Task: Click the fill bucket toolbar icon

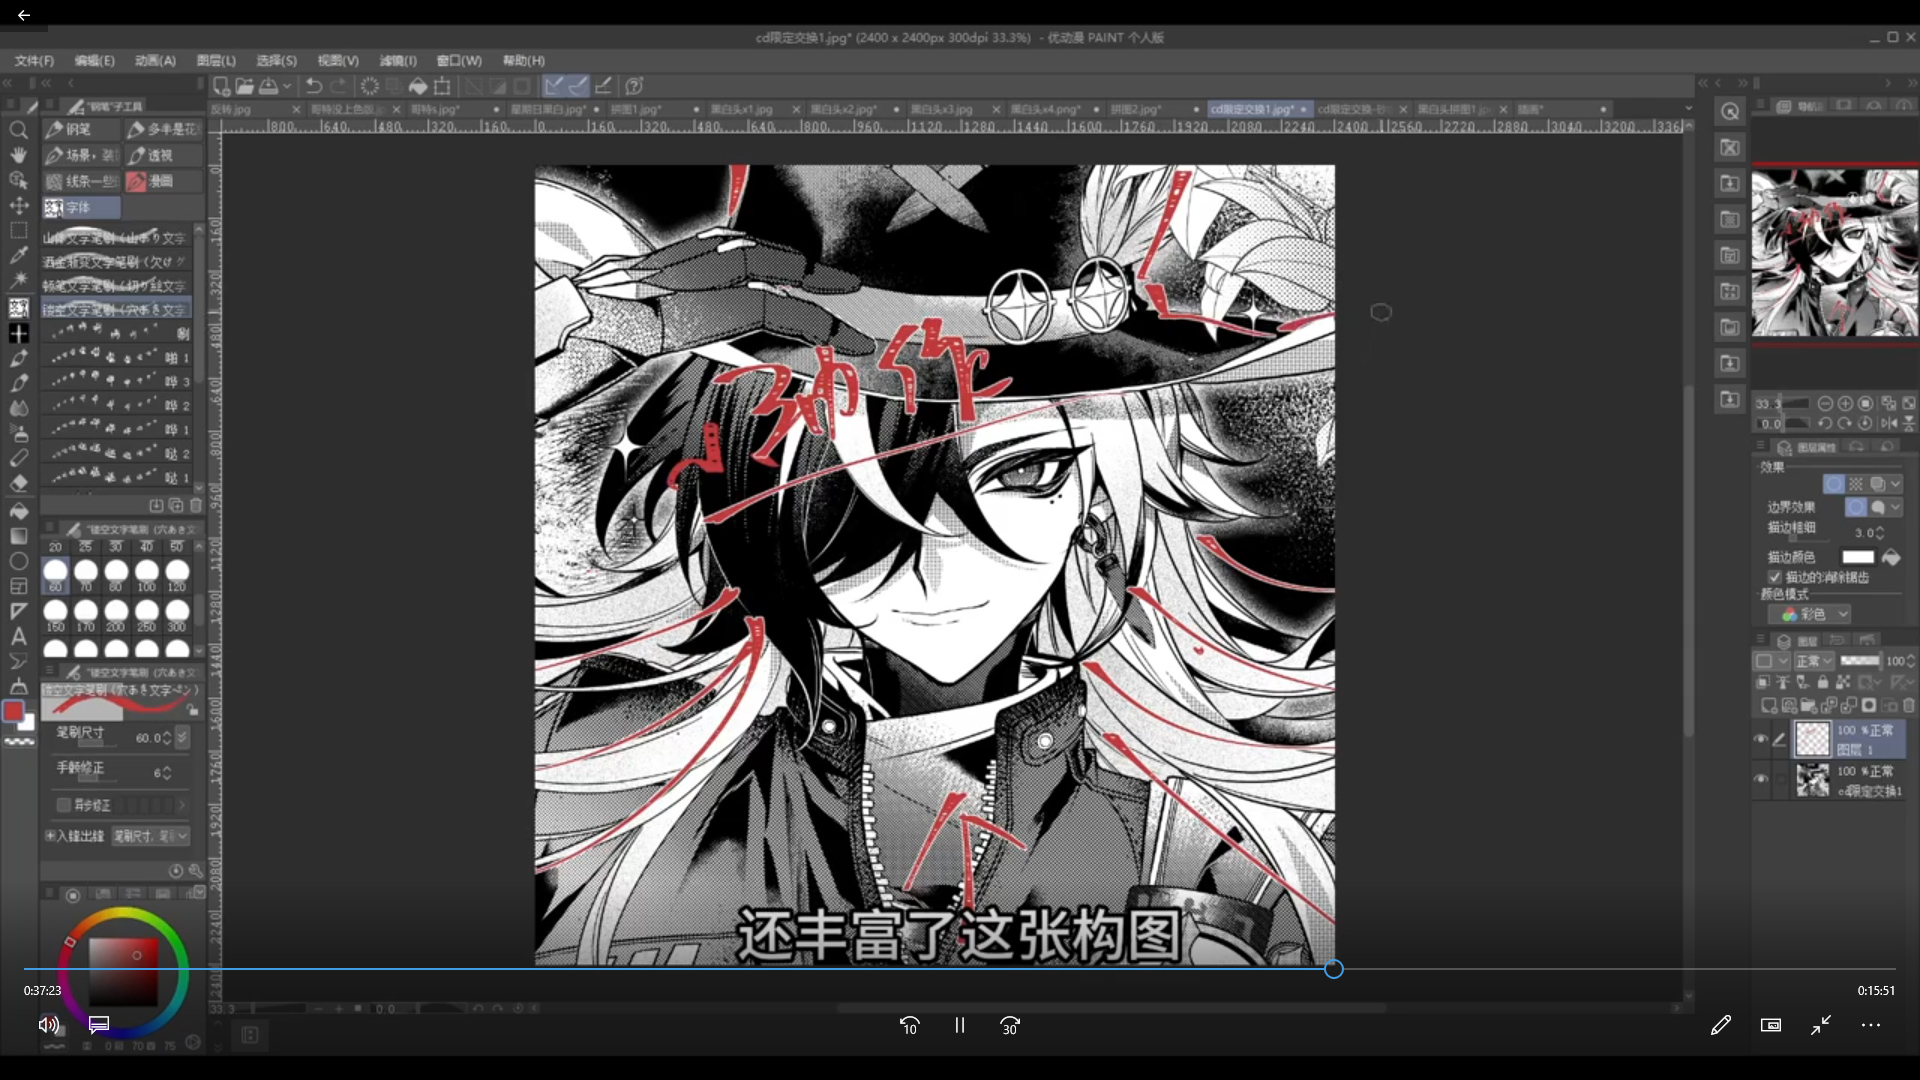Action: 418,86
